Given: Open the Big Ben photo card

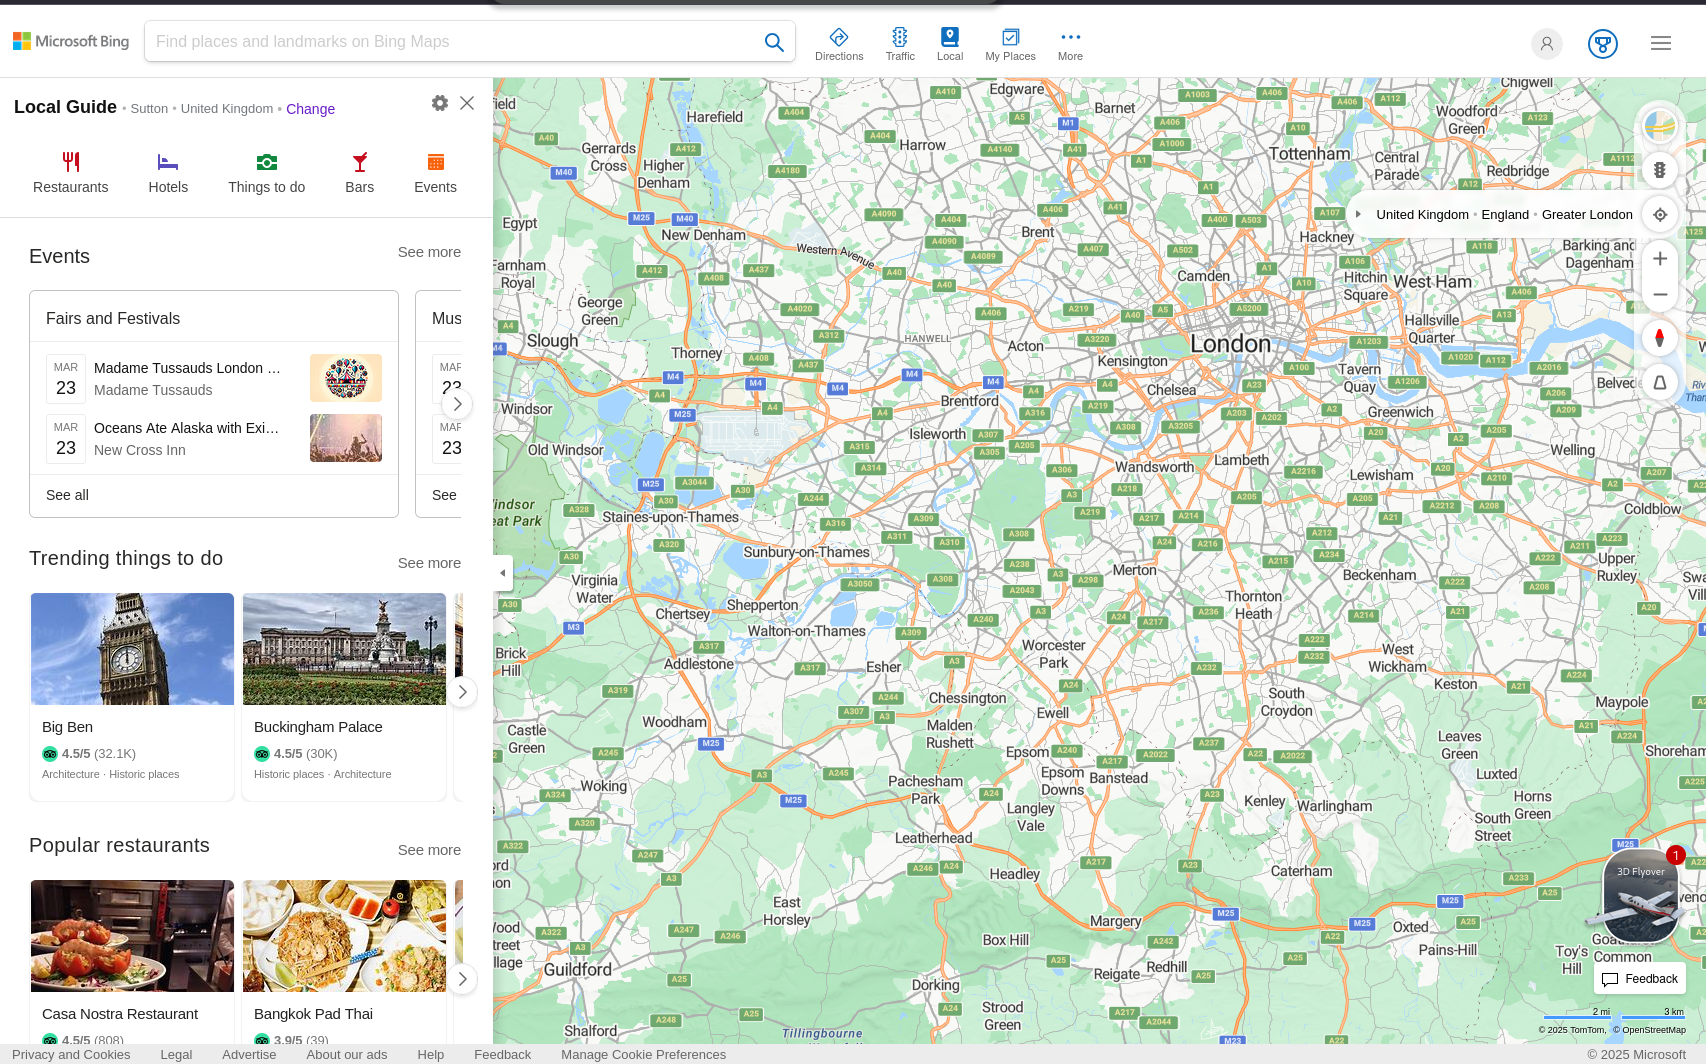Looking at the screenshot, I should coord(132,649).
